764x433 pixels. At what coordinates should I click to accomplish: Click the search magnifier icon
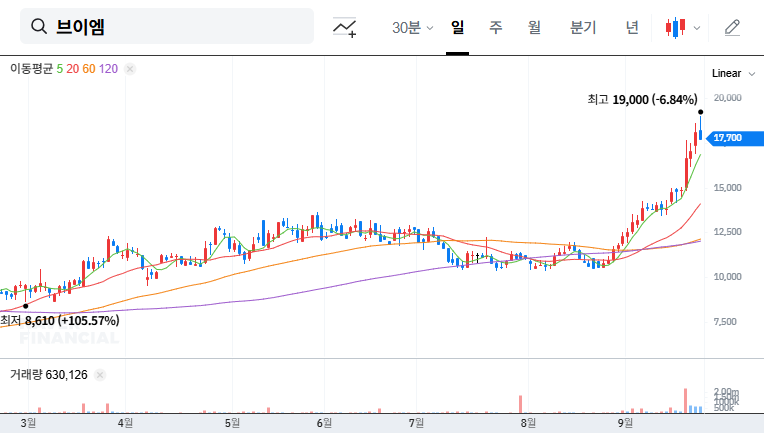click(38, 26)
